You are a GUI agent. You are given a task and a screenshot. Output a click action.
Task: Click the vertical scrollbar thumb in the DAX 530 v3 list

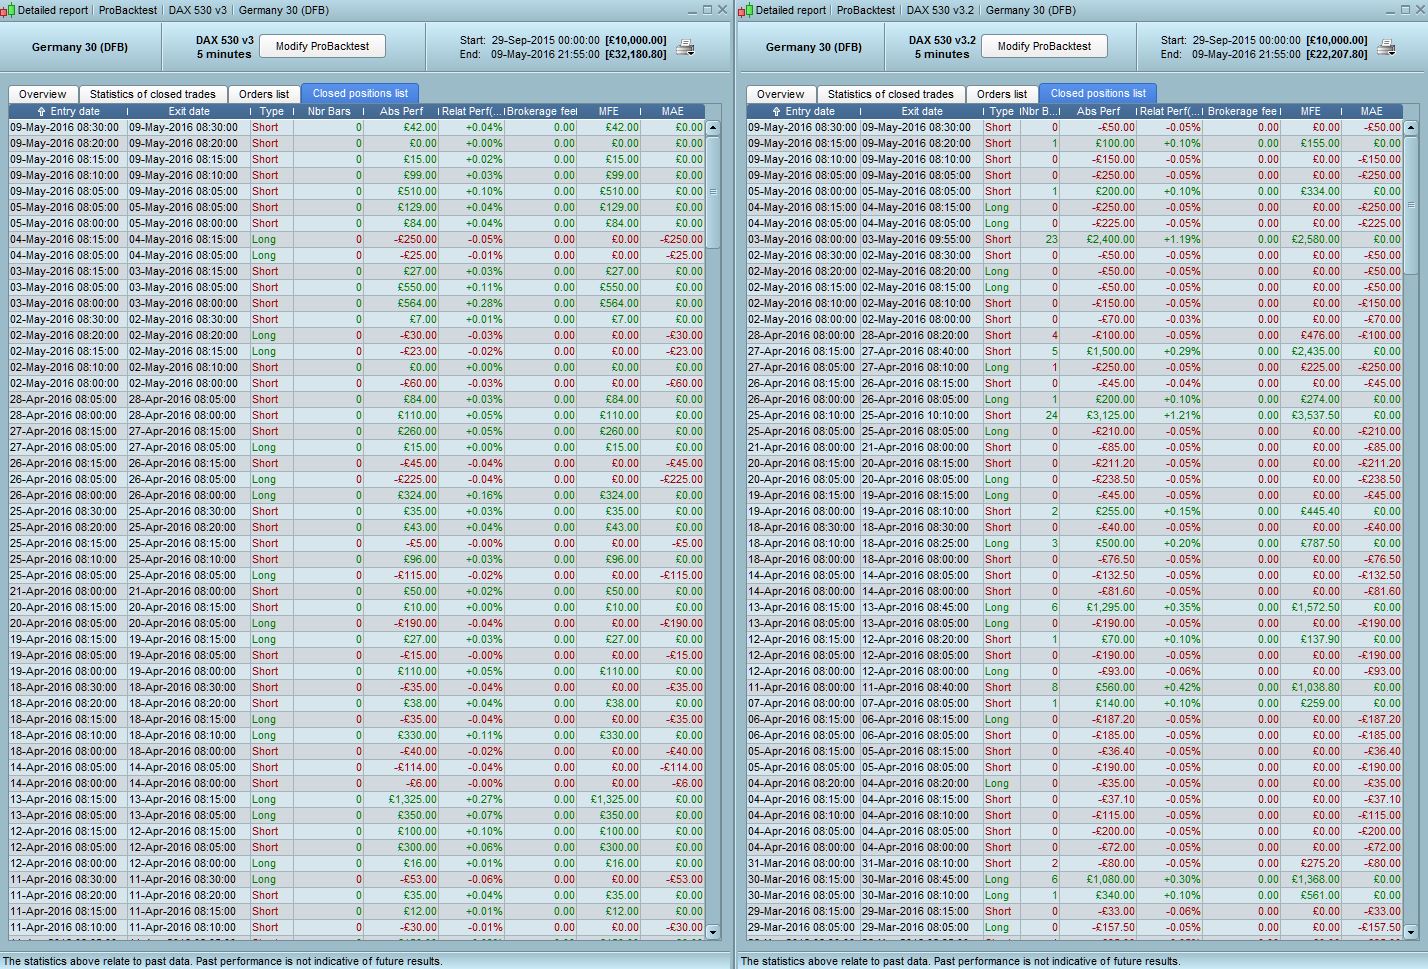coord(713,191)
